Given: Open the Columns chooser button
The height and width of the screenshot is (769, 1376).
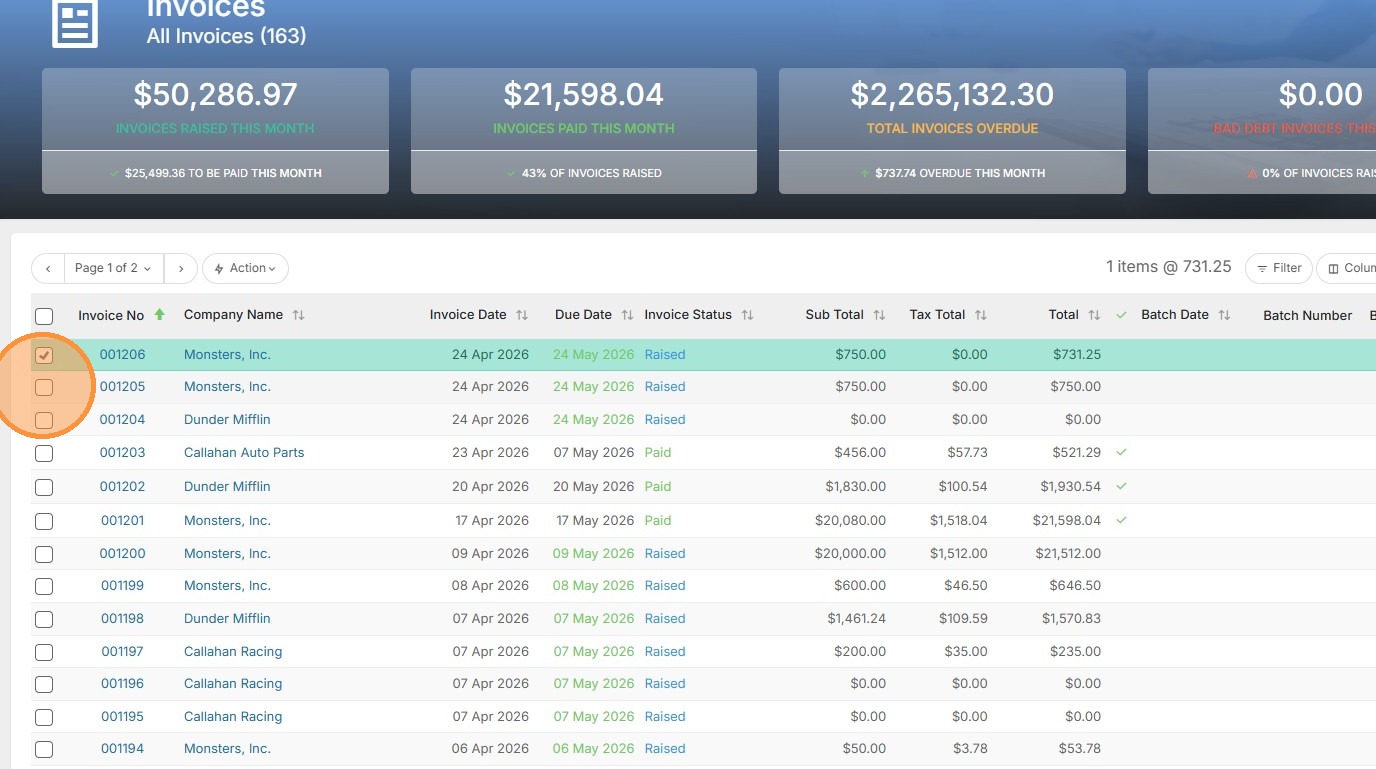Looking at the screenshot, I should tap(1348, 268).
